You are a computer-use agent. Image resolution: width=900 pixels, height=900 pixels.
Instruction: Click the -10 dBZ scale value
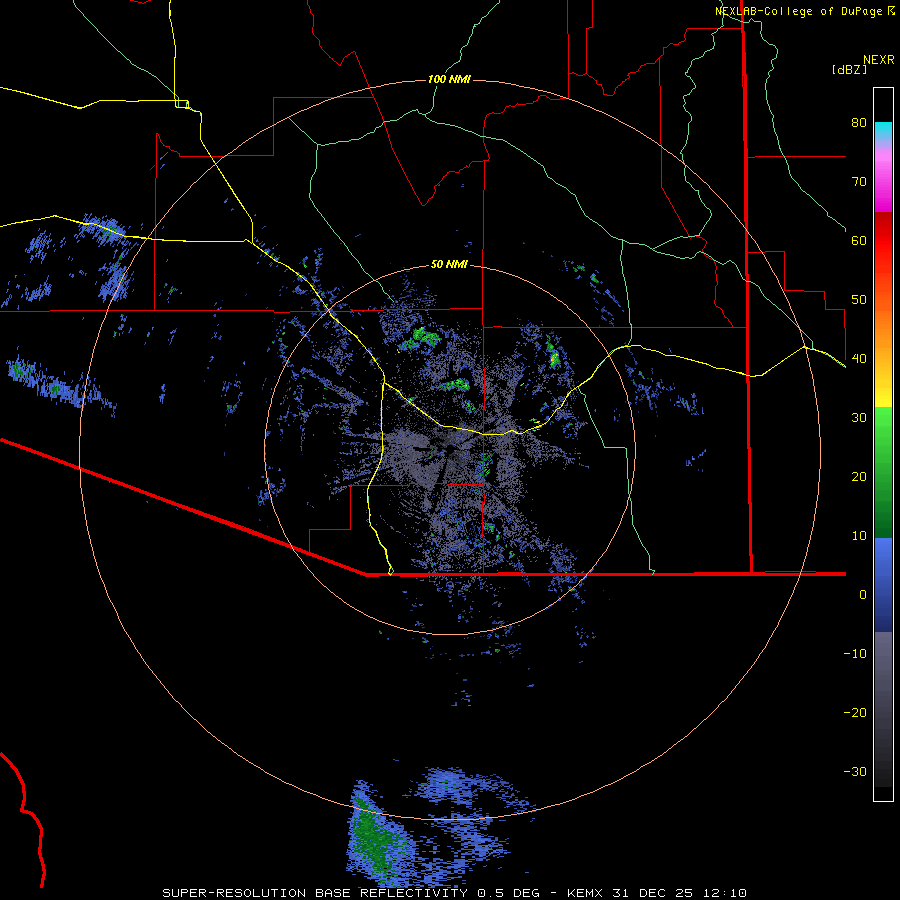point(855,653)
